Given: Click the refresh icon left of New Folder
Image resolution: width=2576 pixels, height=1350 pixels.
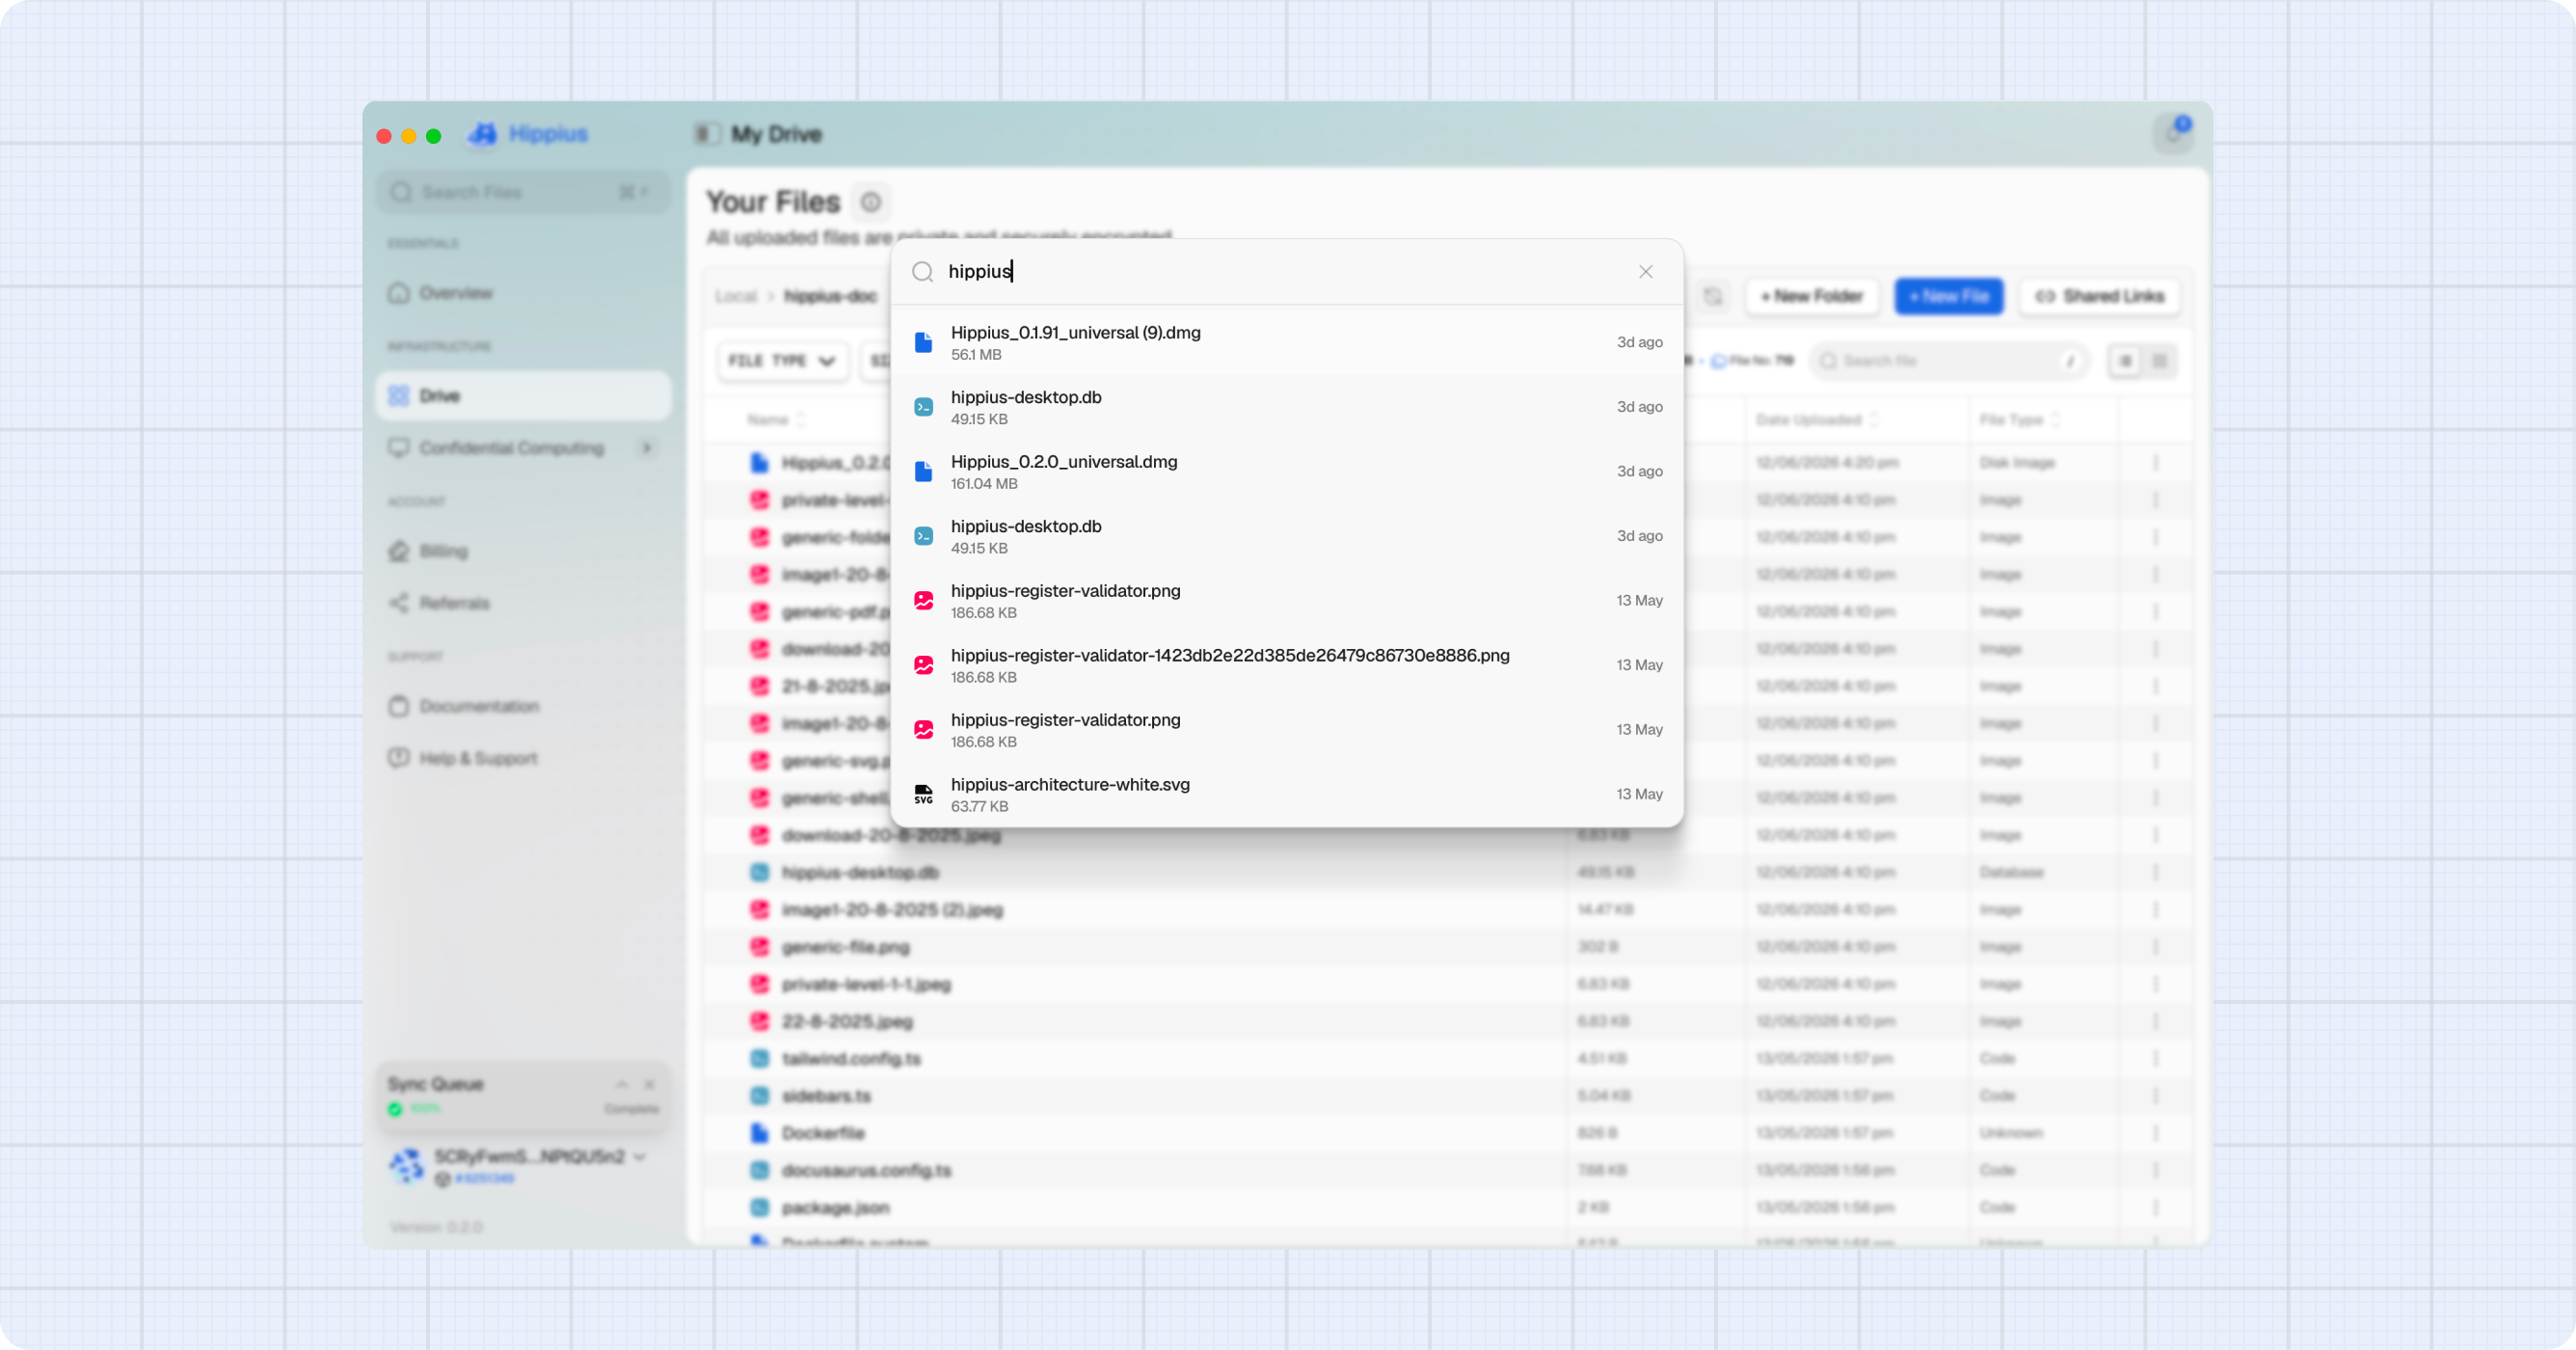Looking at the screenshot, I should (x=1713, y=297).
